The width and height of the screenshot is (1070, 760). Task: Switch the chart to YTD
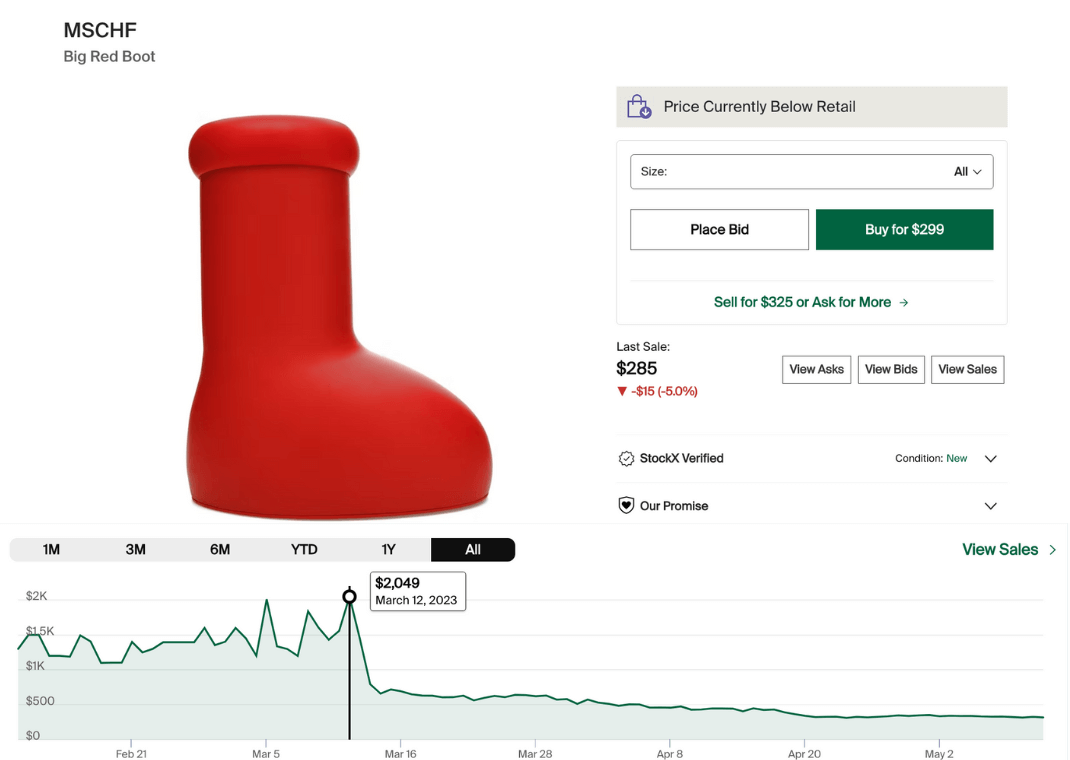coord(304,550)
